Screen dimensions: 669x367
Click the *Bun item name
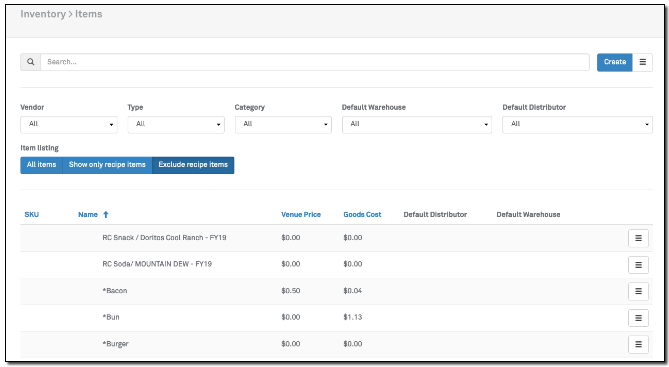pyautogui.click(x=111, y=317)
